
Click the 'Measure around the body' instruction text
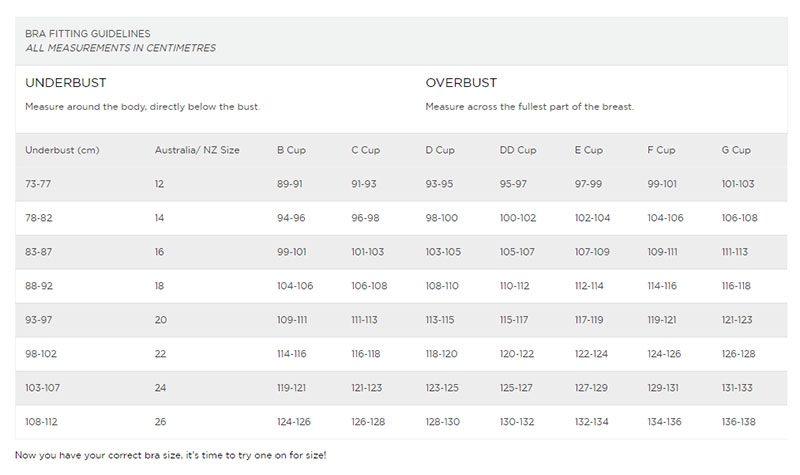[x=141, y=106]
